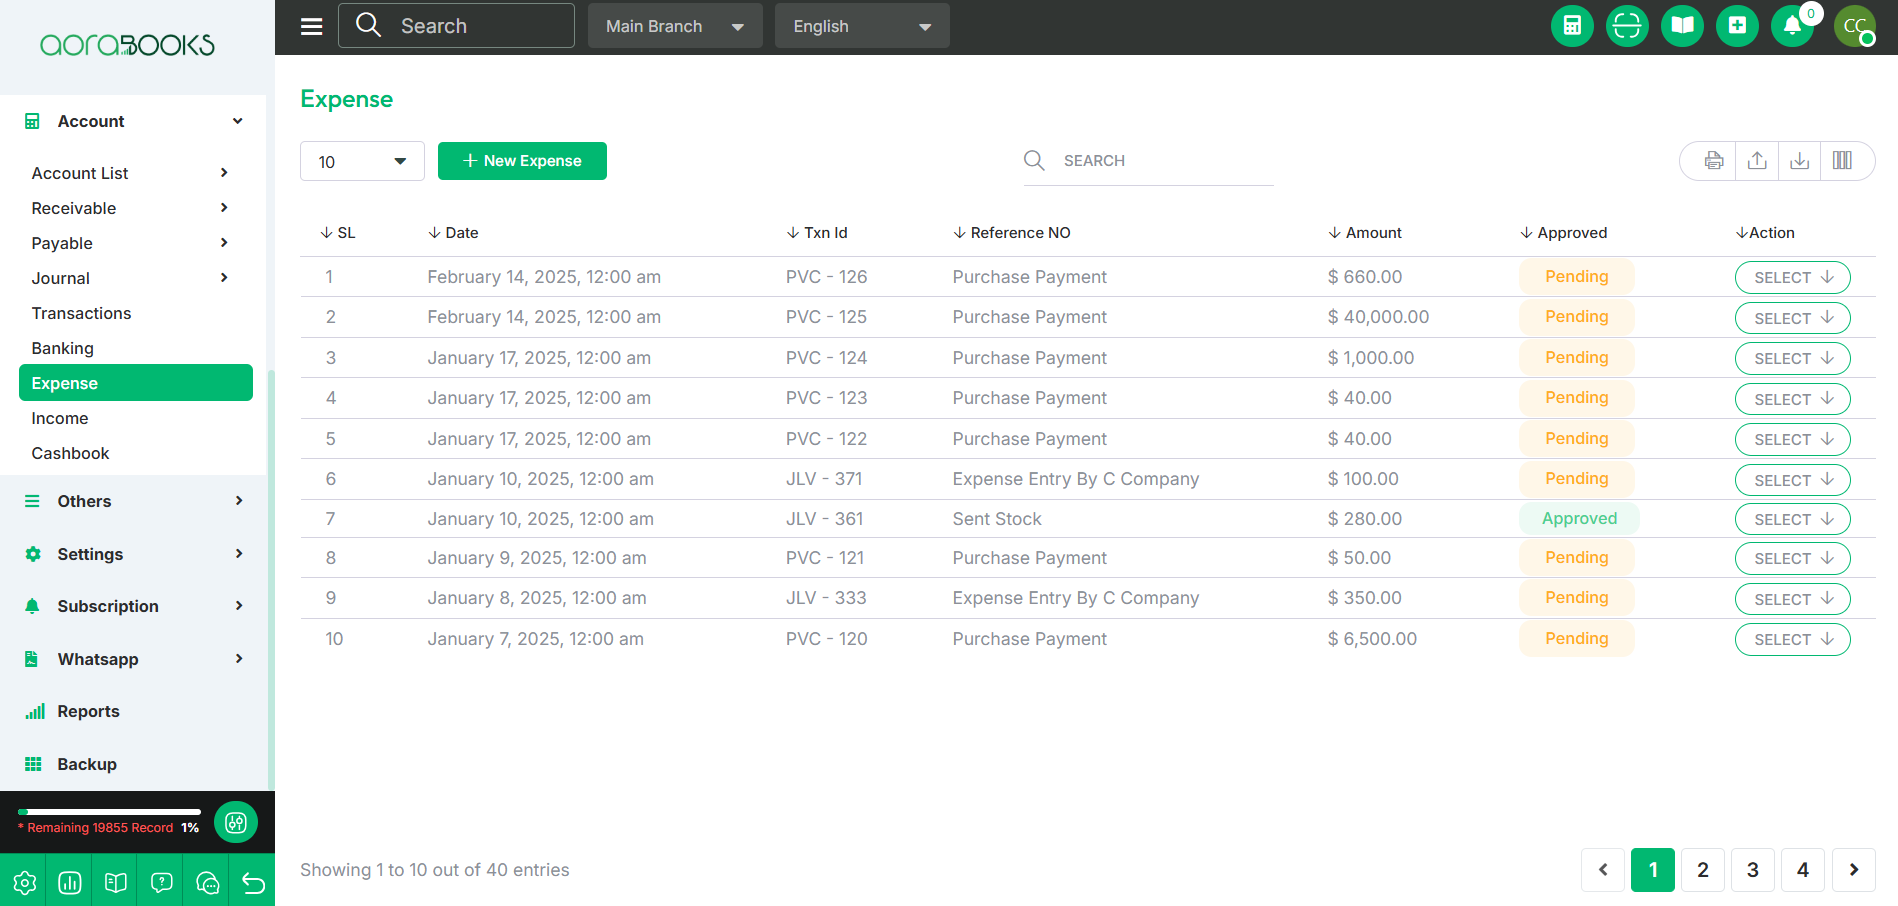
Task: Sort by Approved column header
Action: click(1563, 233)
